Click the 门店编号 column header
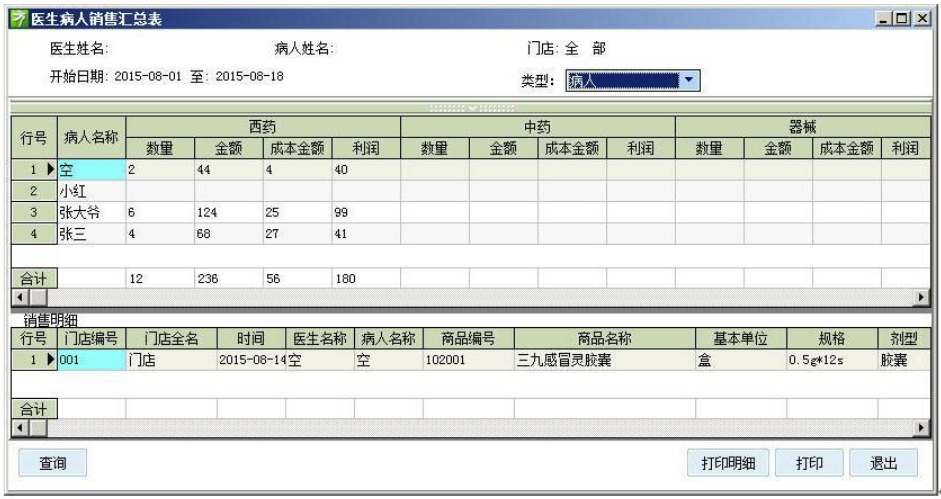Viewport: 941px width, 499px height. 92,339
